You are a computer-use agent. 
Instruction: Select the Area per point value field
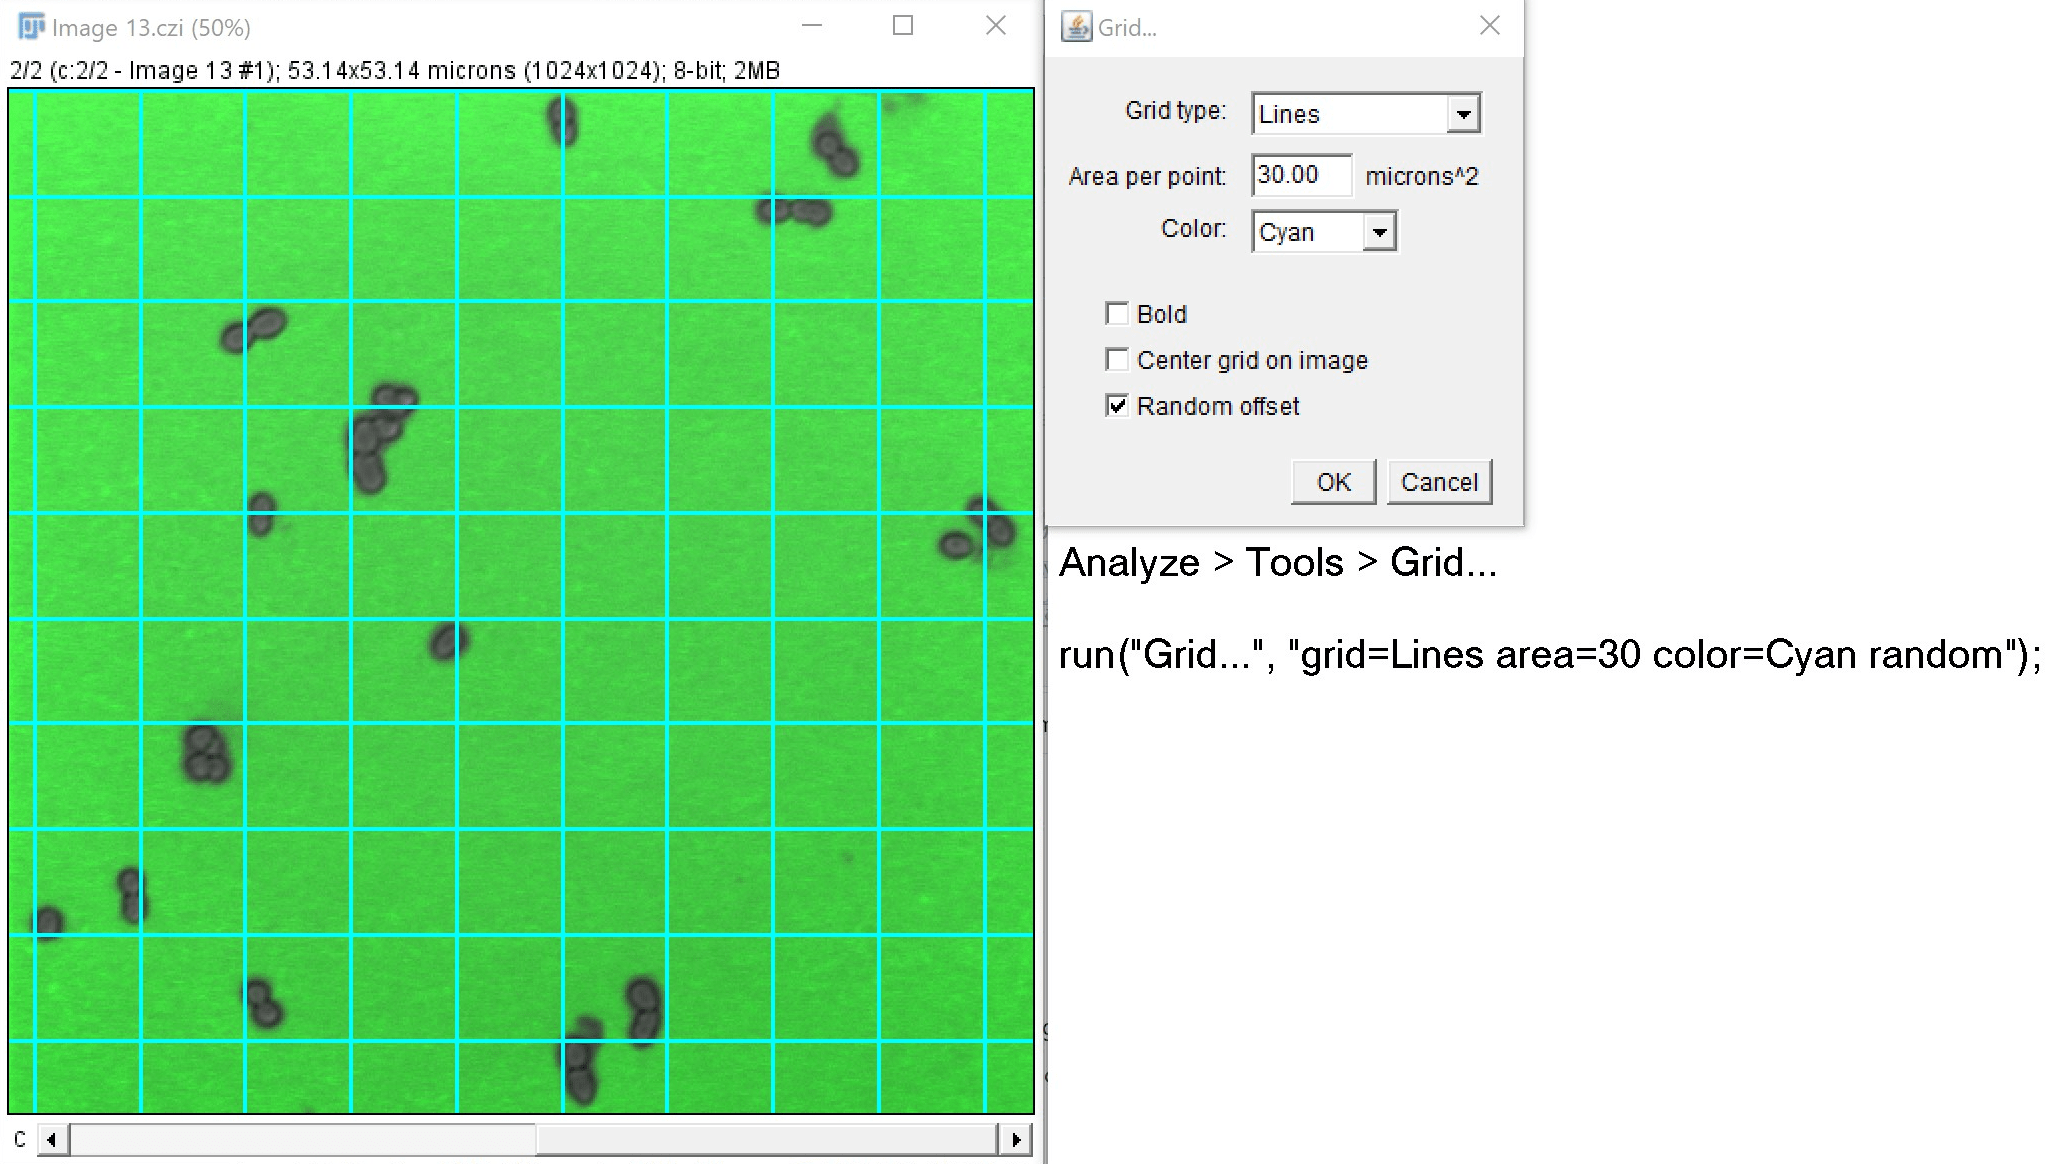point(1300,175)
